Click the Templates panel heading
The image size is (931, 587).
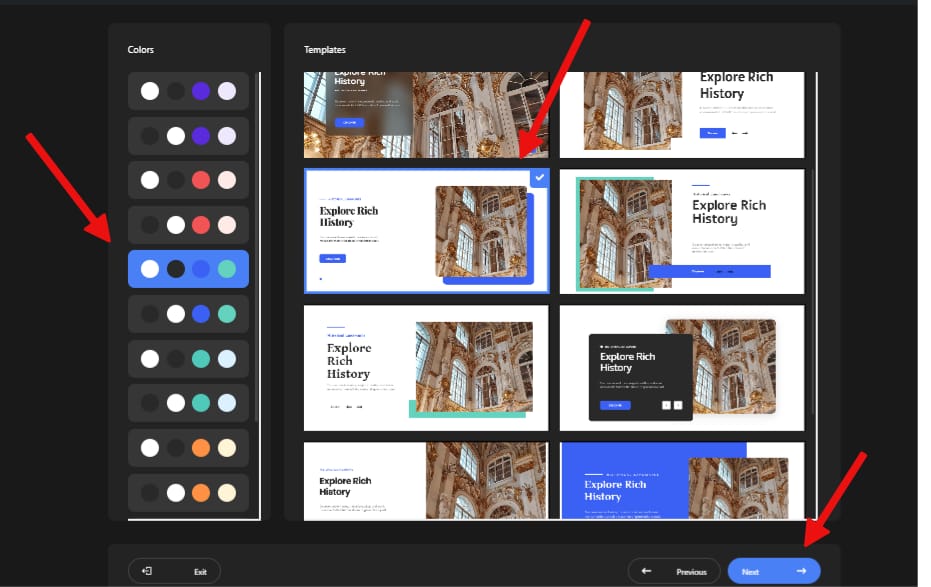coord(325,50)
